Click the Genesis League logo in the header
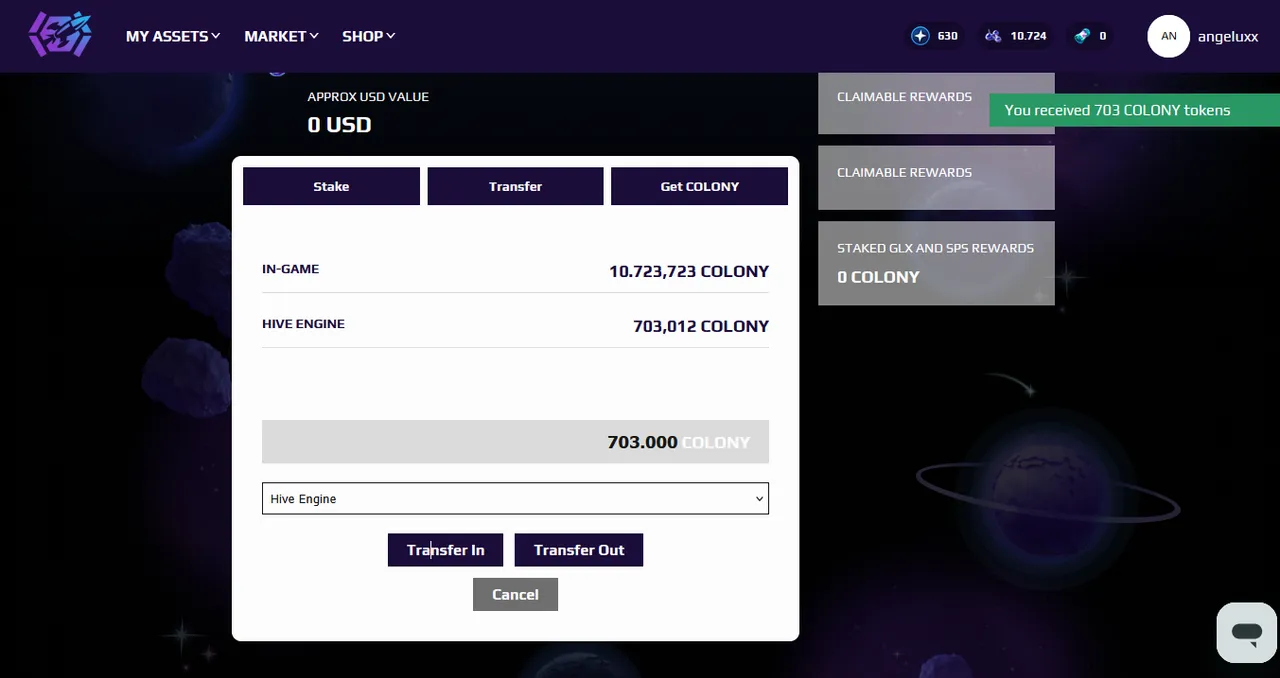1280x678 pixels. tap(60, 35)
